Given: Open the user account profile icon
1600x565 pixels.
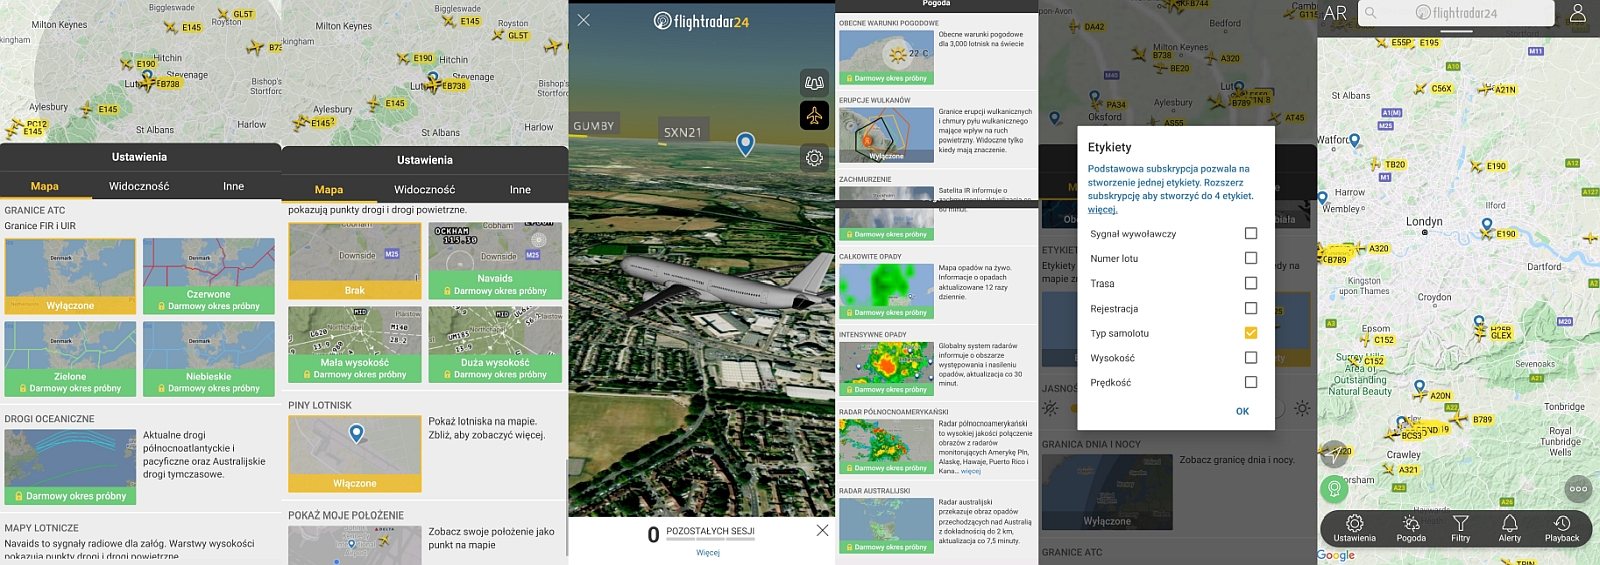Looking at the screenshot, I should pos(1578,13).
